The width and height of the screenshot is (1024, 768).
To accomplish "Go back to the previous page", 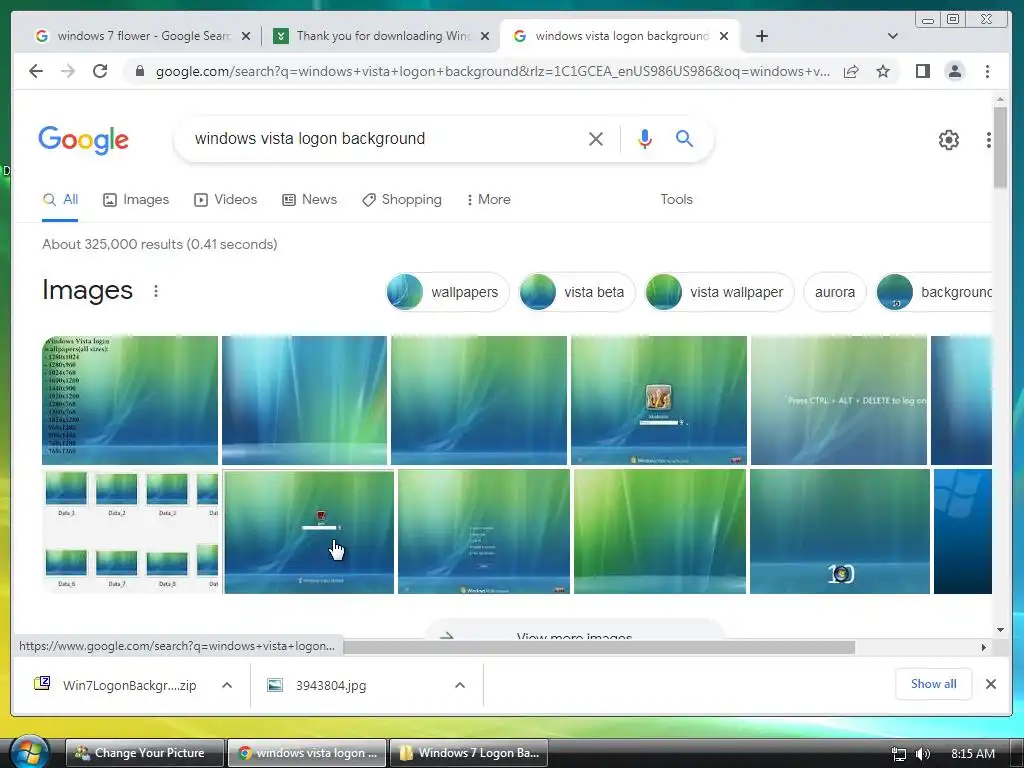I will pyautogui.click(x=36, y=71).
